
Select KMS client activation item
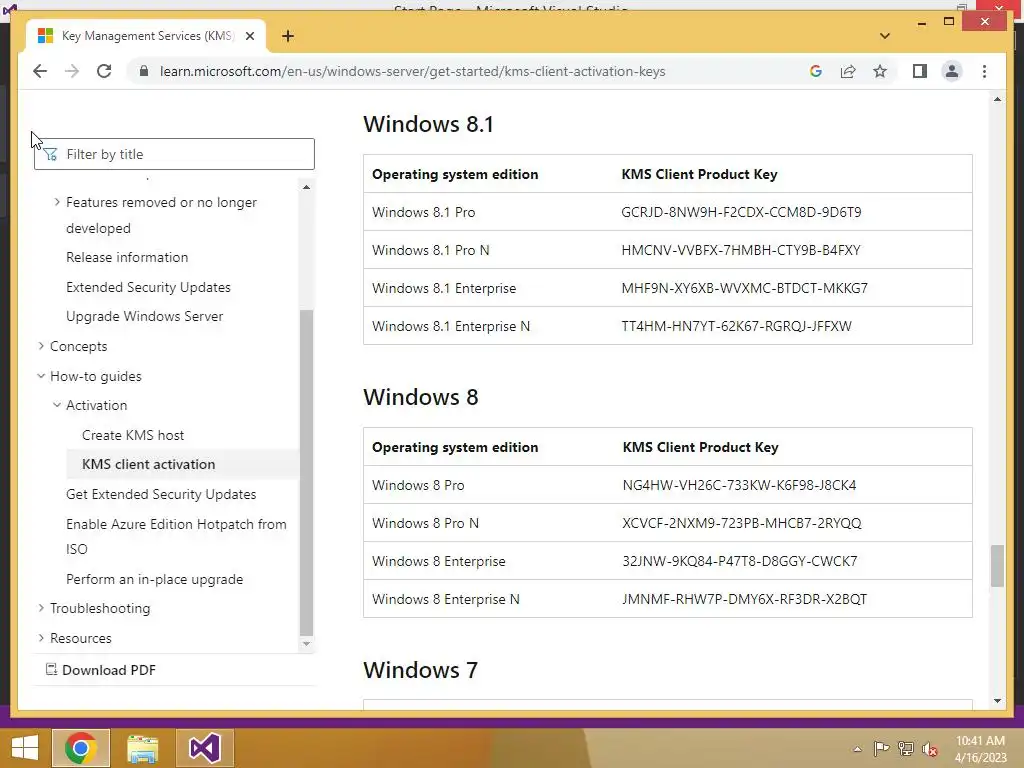tap(182, 464)
